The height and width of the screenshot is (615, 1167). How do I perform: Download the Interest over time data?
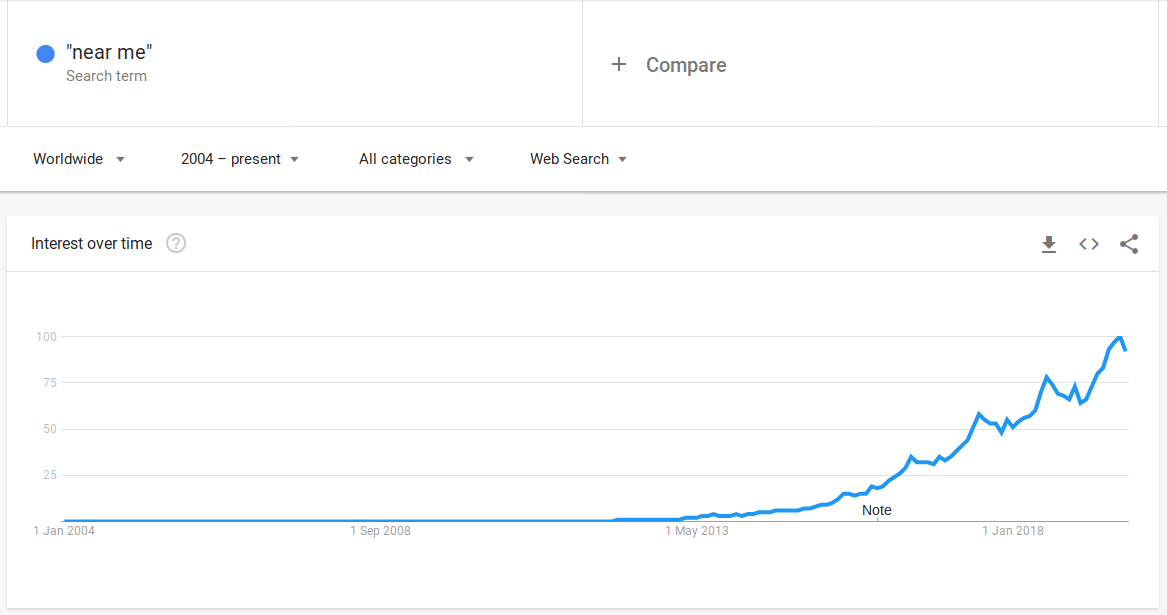pos(1049,244)
